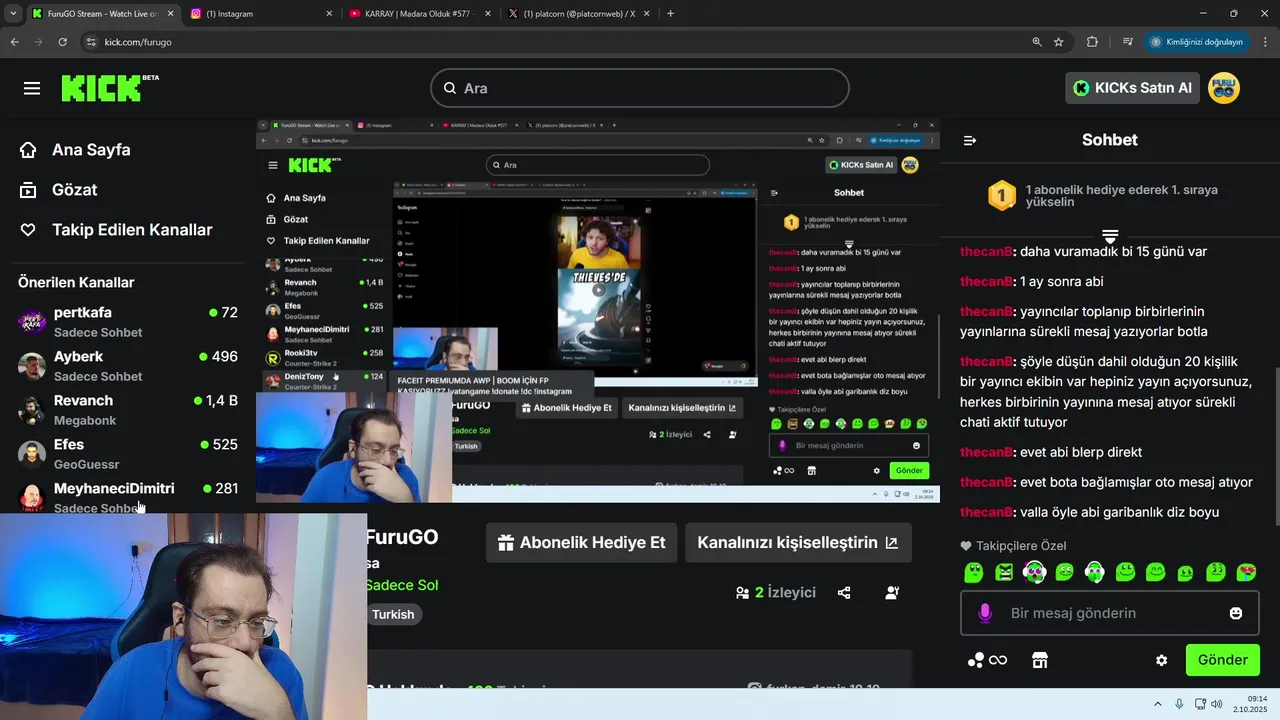Viewport: 1280px width, 720px height.
Task: Click the stream video player
Action: pyautogui.click(x=598, y=310)
